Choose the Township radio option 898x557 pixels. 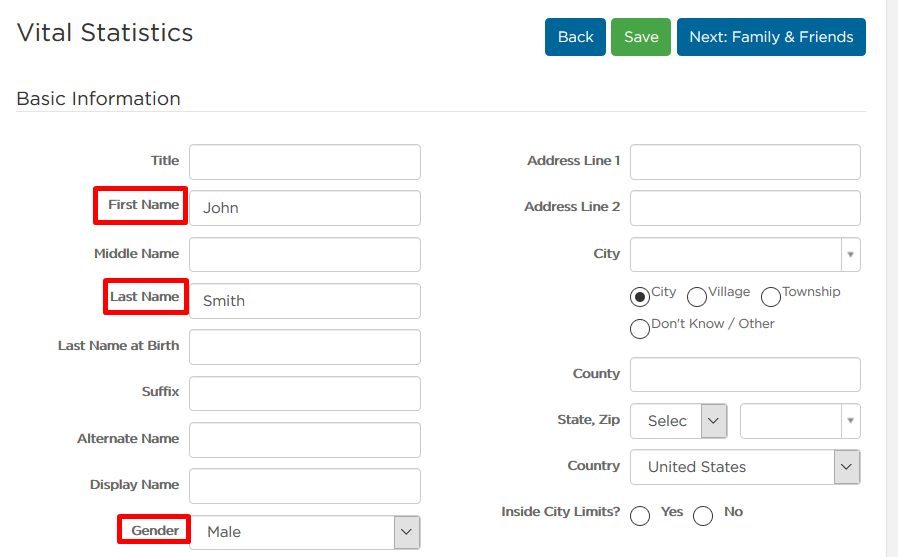[x=771, y=297]
